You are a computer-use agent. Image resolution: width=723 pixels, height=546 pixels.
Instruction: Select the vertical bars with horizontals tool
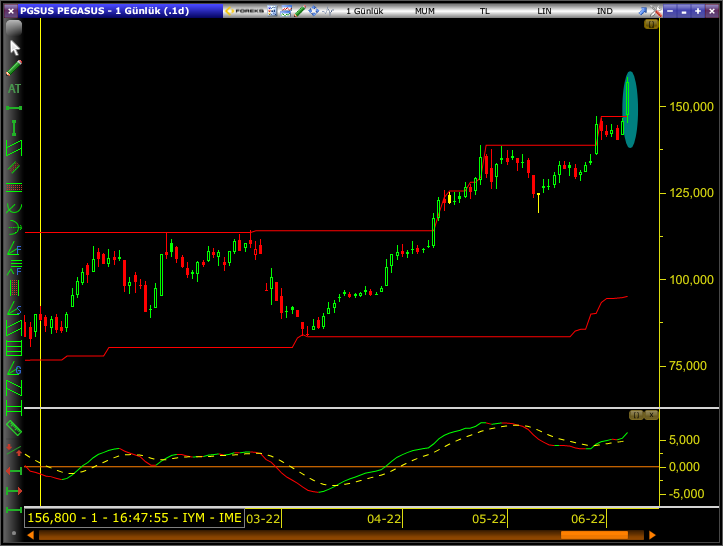pyautogui.click(x=14, y=408)
